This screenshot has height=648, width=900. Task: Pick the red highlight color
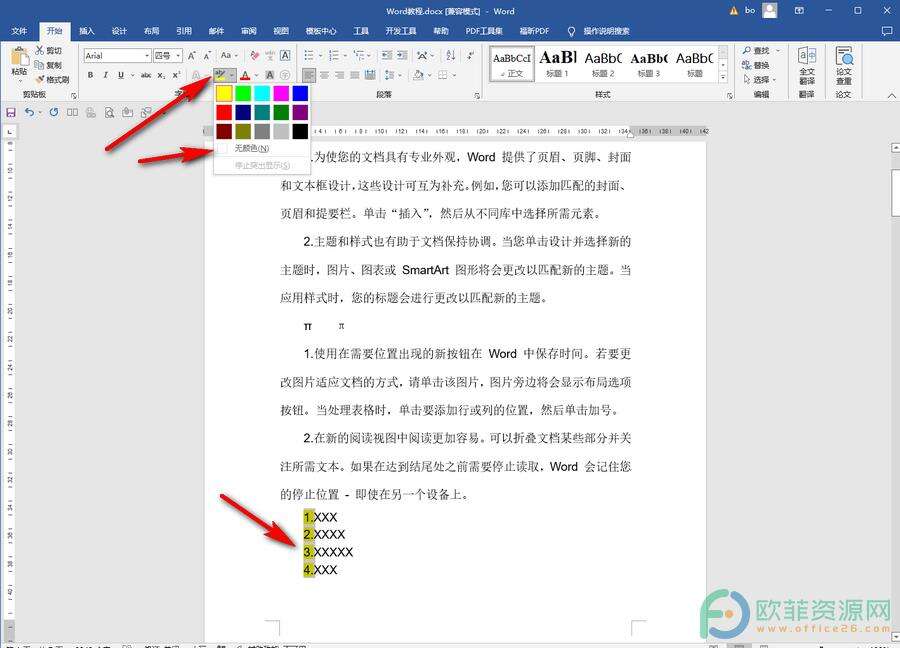point(224,112)
